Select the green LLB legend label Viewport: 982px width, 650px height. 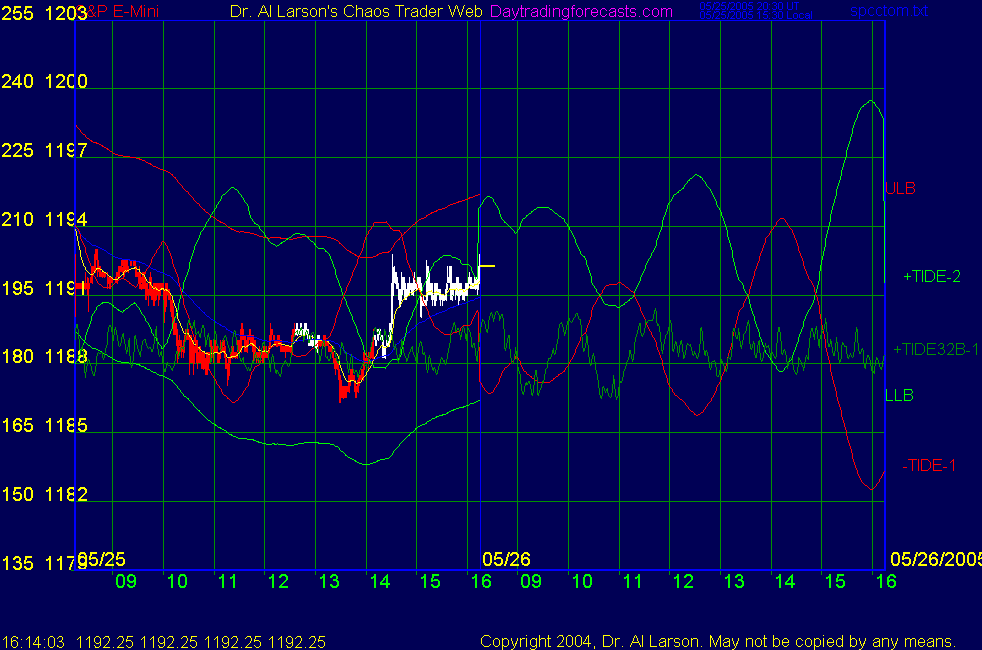tap(899, 395)
